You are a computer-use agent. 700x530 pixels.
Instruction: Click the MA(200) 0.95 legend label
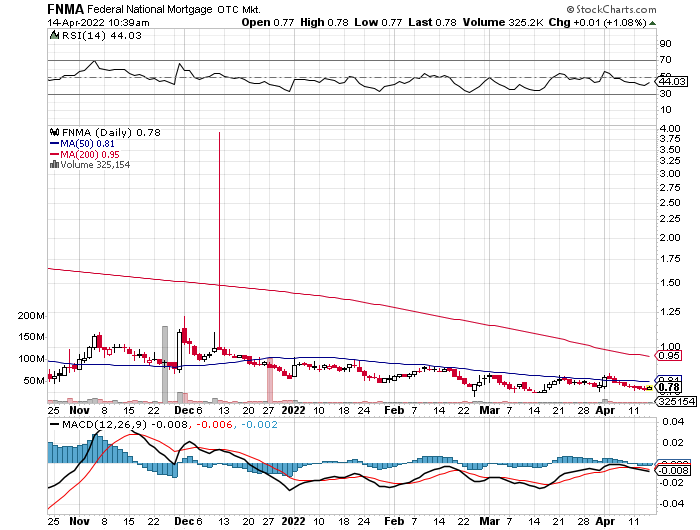click(90, 154)
